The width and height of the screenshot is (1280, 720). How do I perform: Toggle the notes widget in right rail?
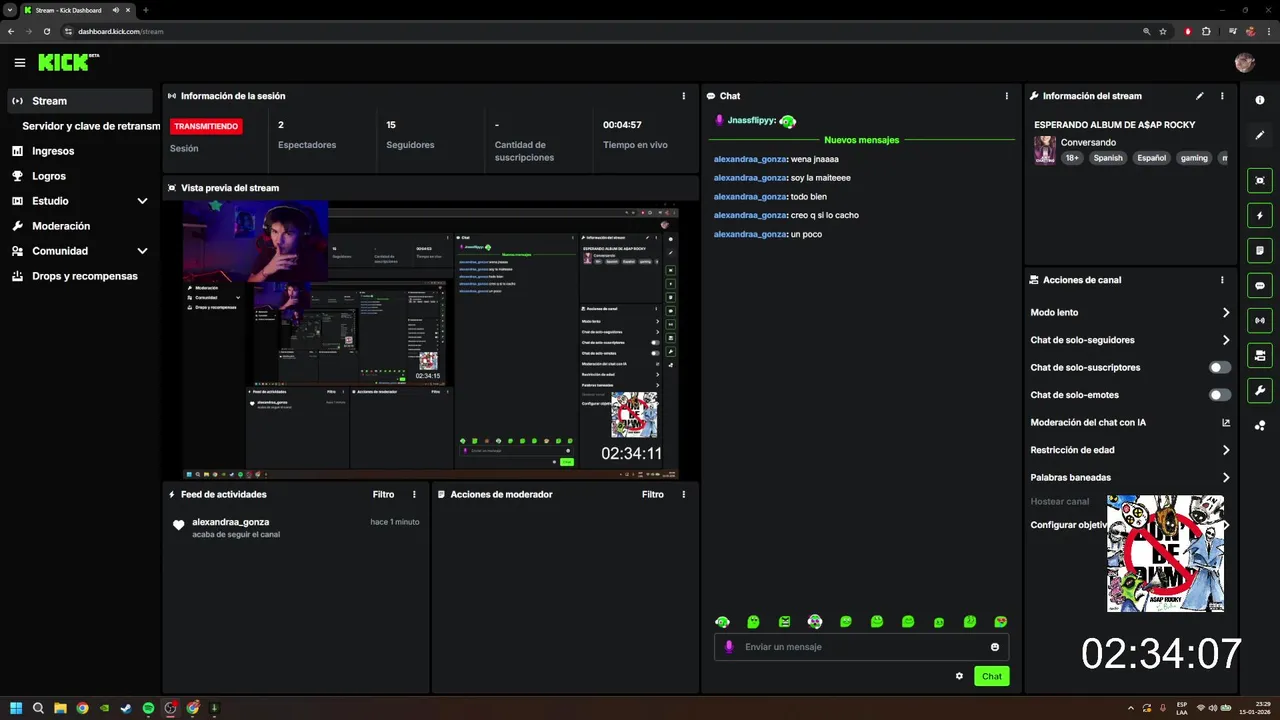[x=1260, y=250]
